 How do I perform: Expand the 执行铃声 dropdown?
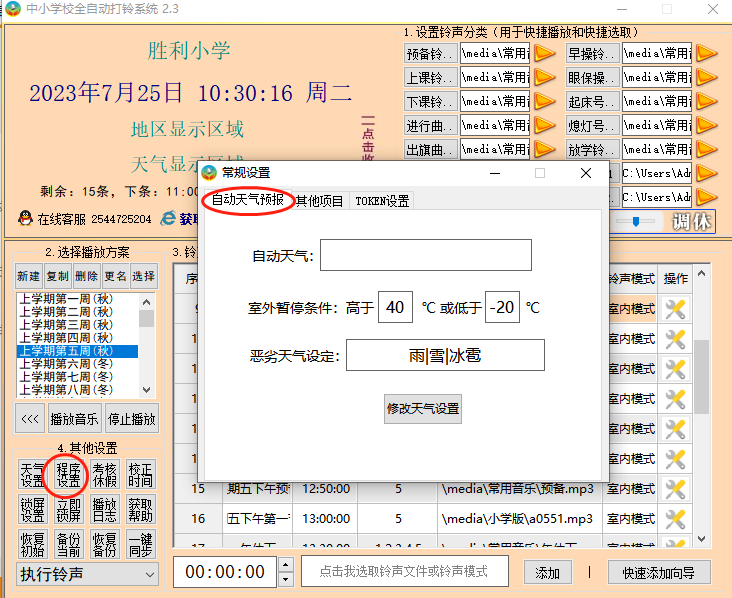[149, 574]
